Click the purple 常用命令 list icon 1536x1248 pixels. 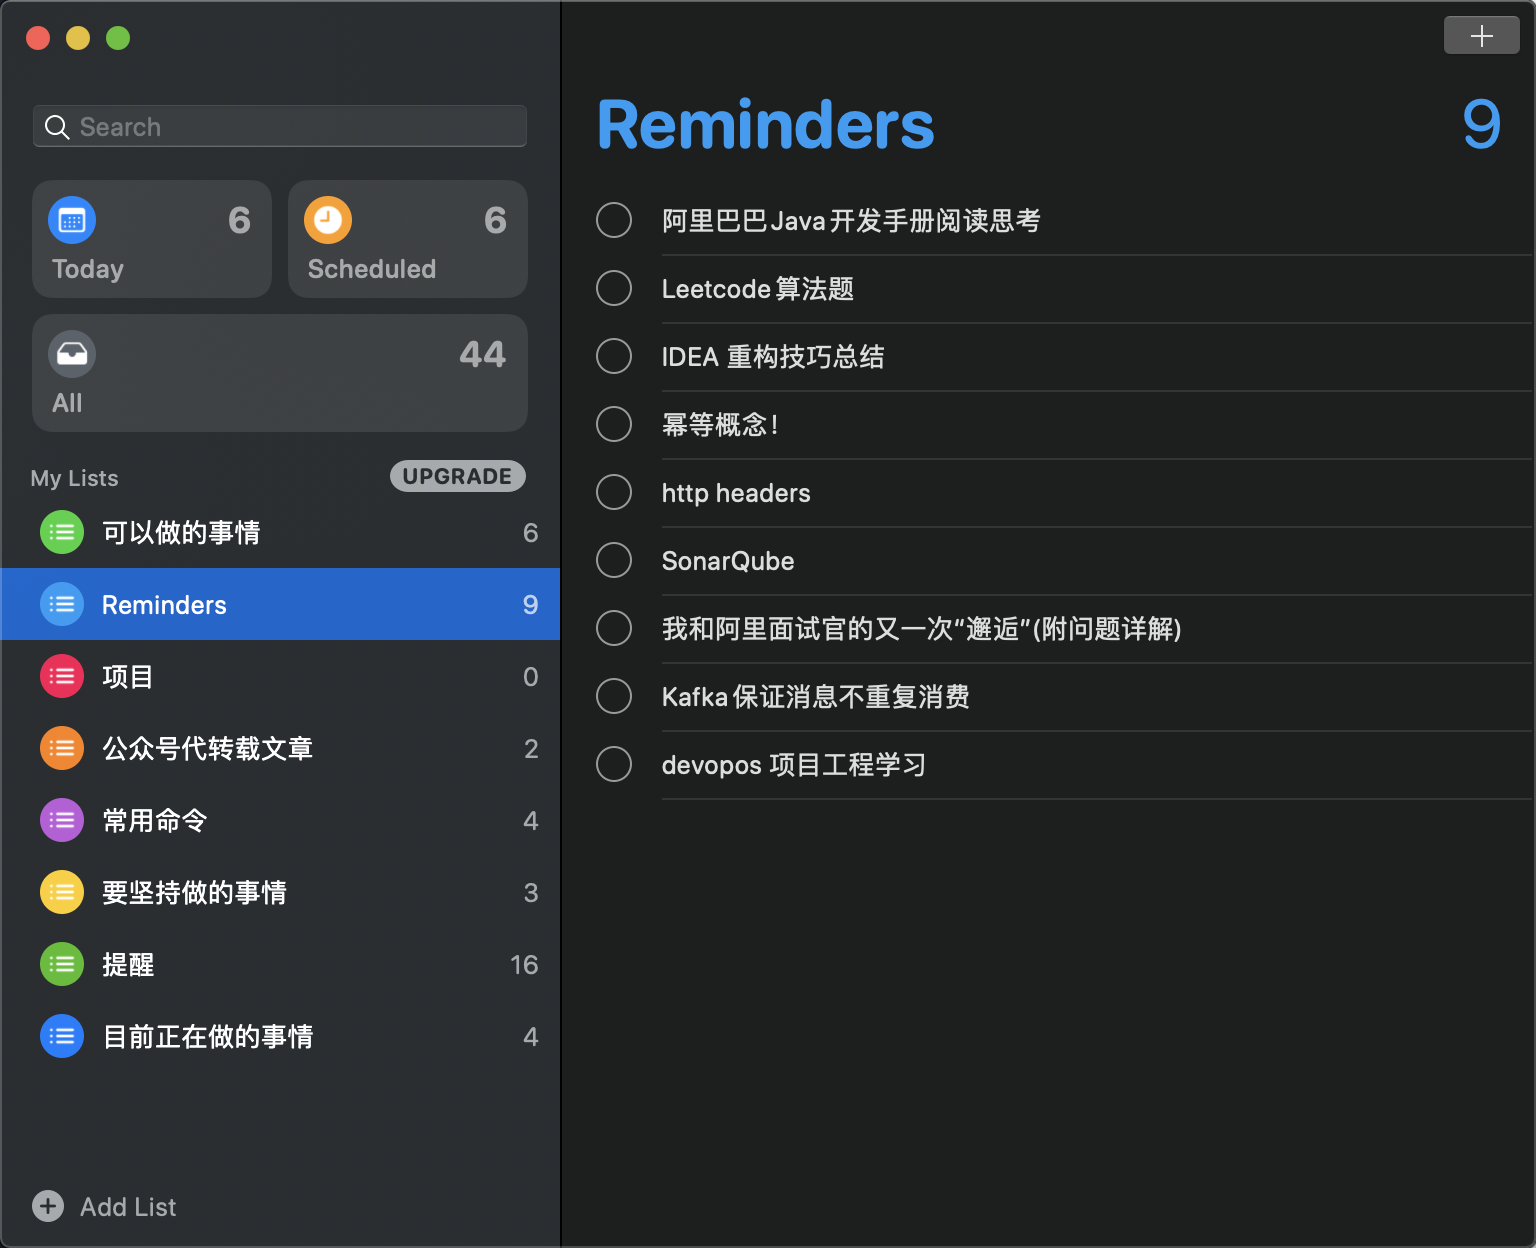pos(62,820)
